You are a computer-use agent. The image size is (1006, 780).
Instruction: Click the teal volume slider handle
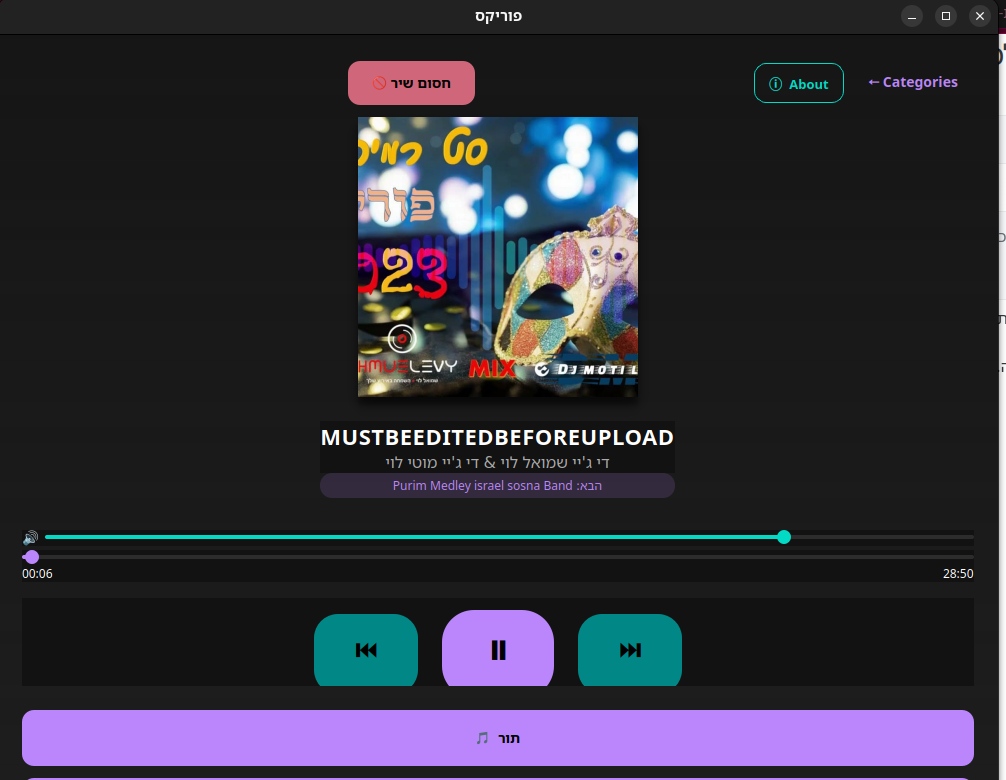[784, 537]
